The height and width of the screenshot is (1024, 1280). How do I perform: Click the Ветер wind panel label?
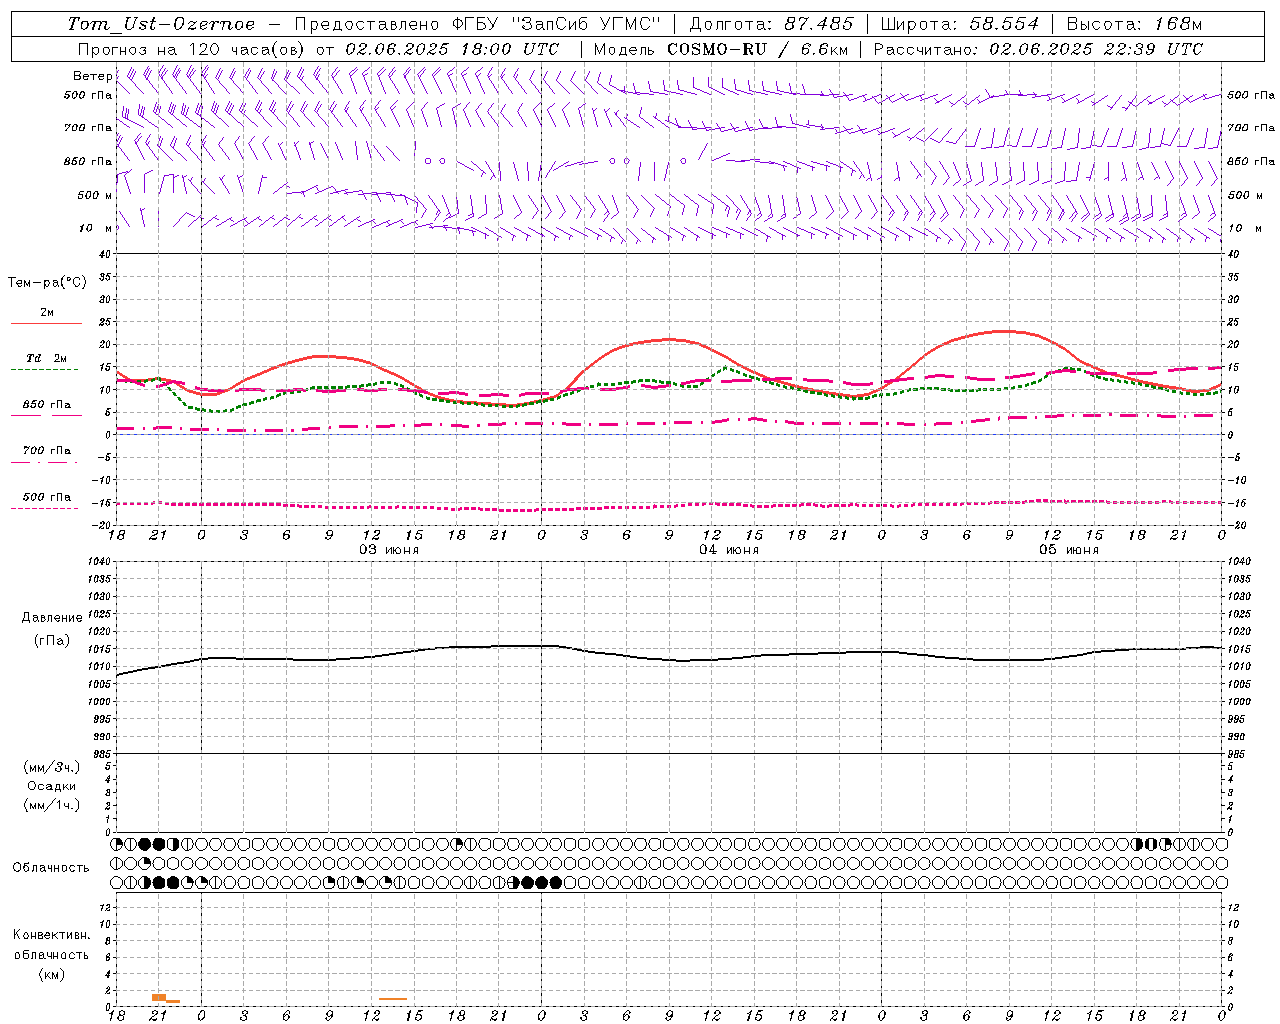point(92,76)
